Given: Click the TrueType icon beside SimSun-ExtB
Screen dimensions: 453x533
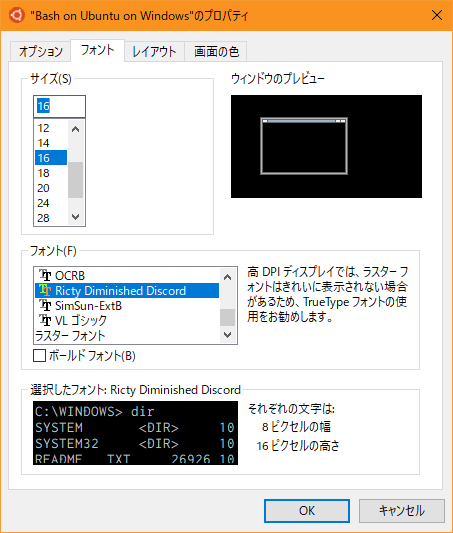Looking at the screenshot, I should click(x=45, y=305).
